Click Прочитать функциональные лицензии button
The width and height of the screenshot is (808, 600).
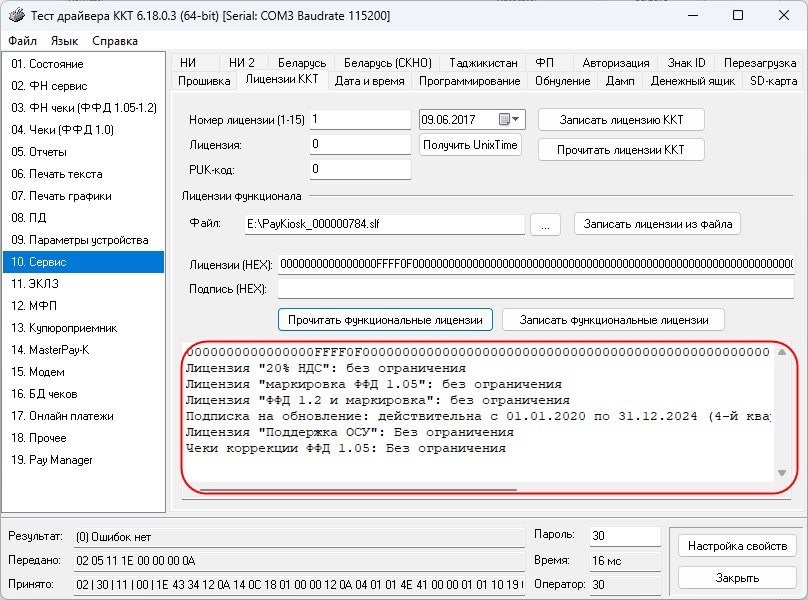385,320
